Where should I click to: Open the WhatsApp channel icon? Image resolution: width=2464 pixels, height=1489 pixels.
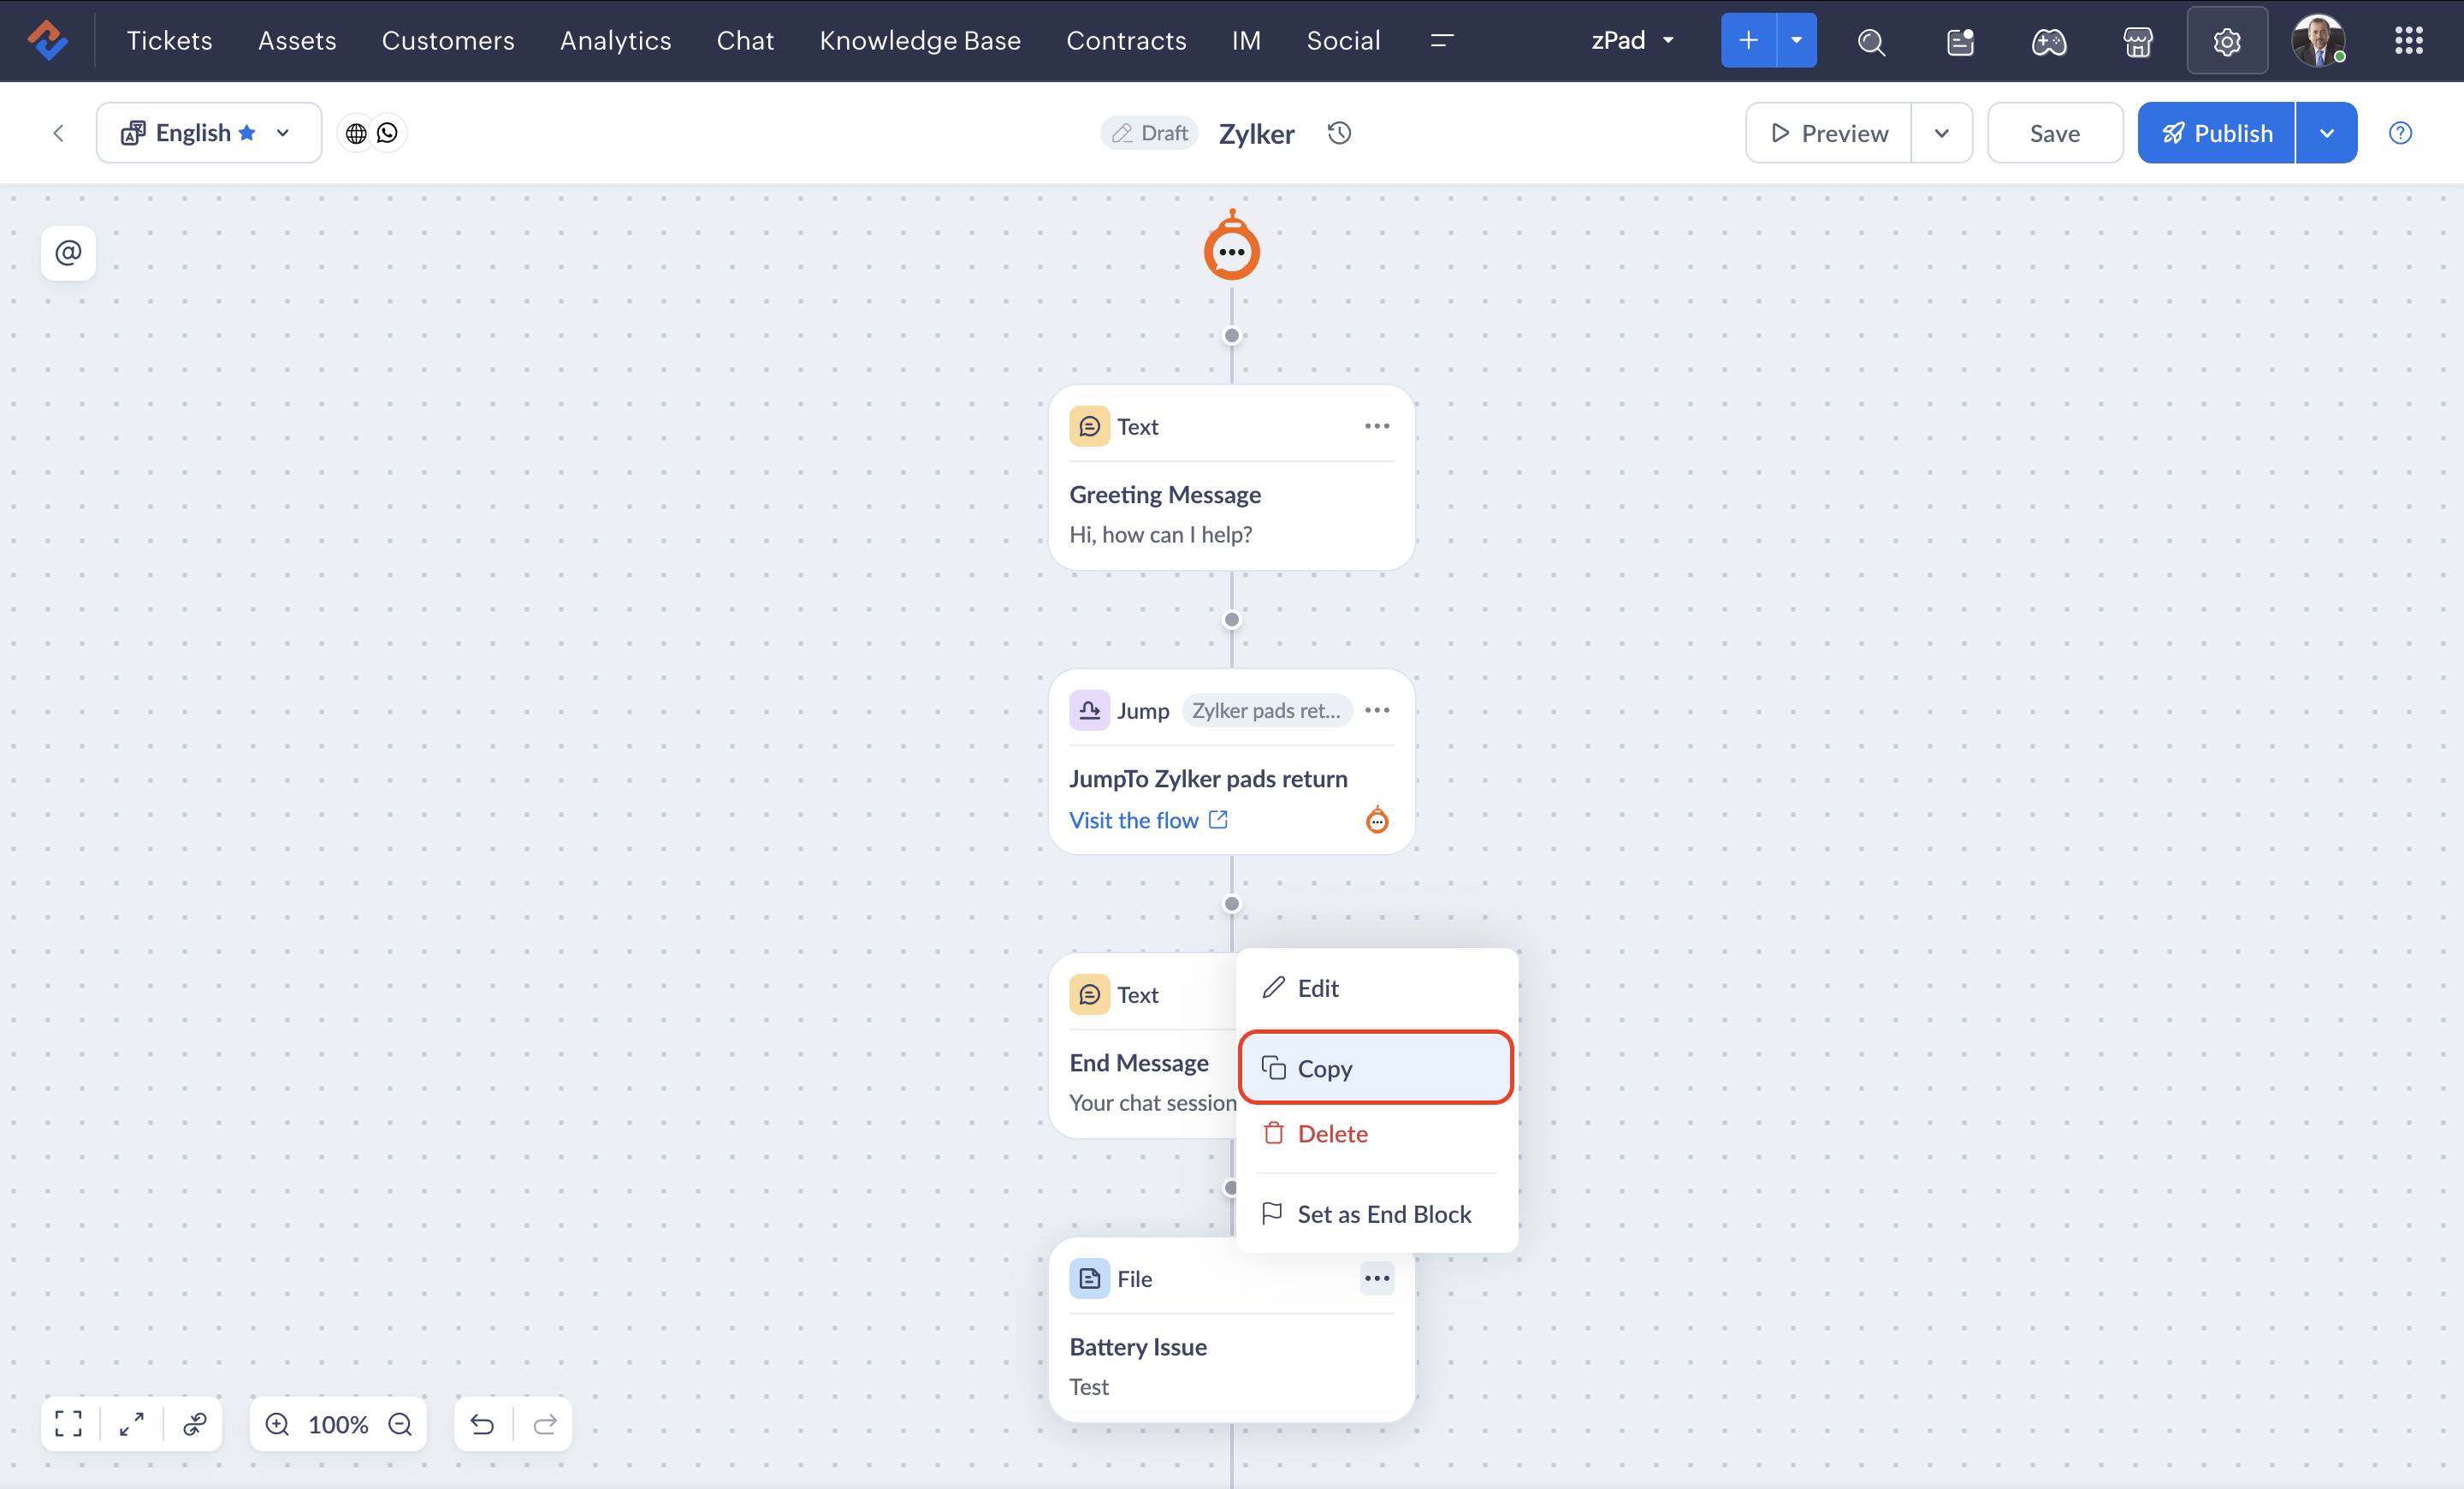[x=387, y=133]
